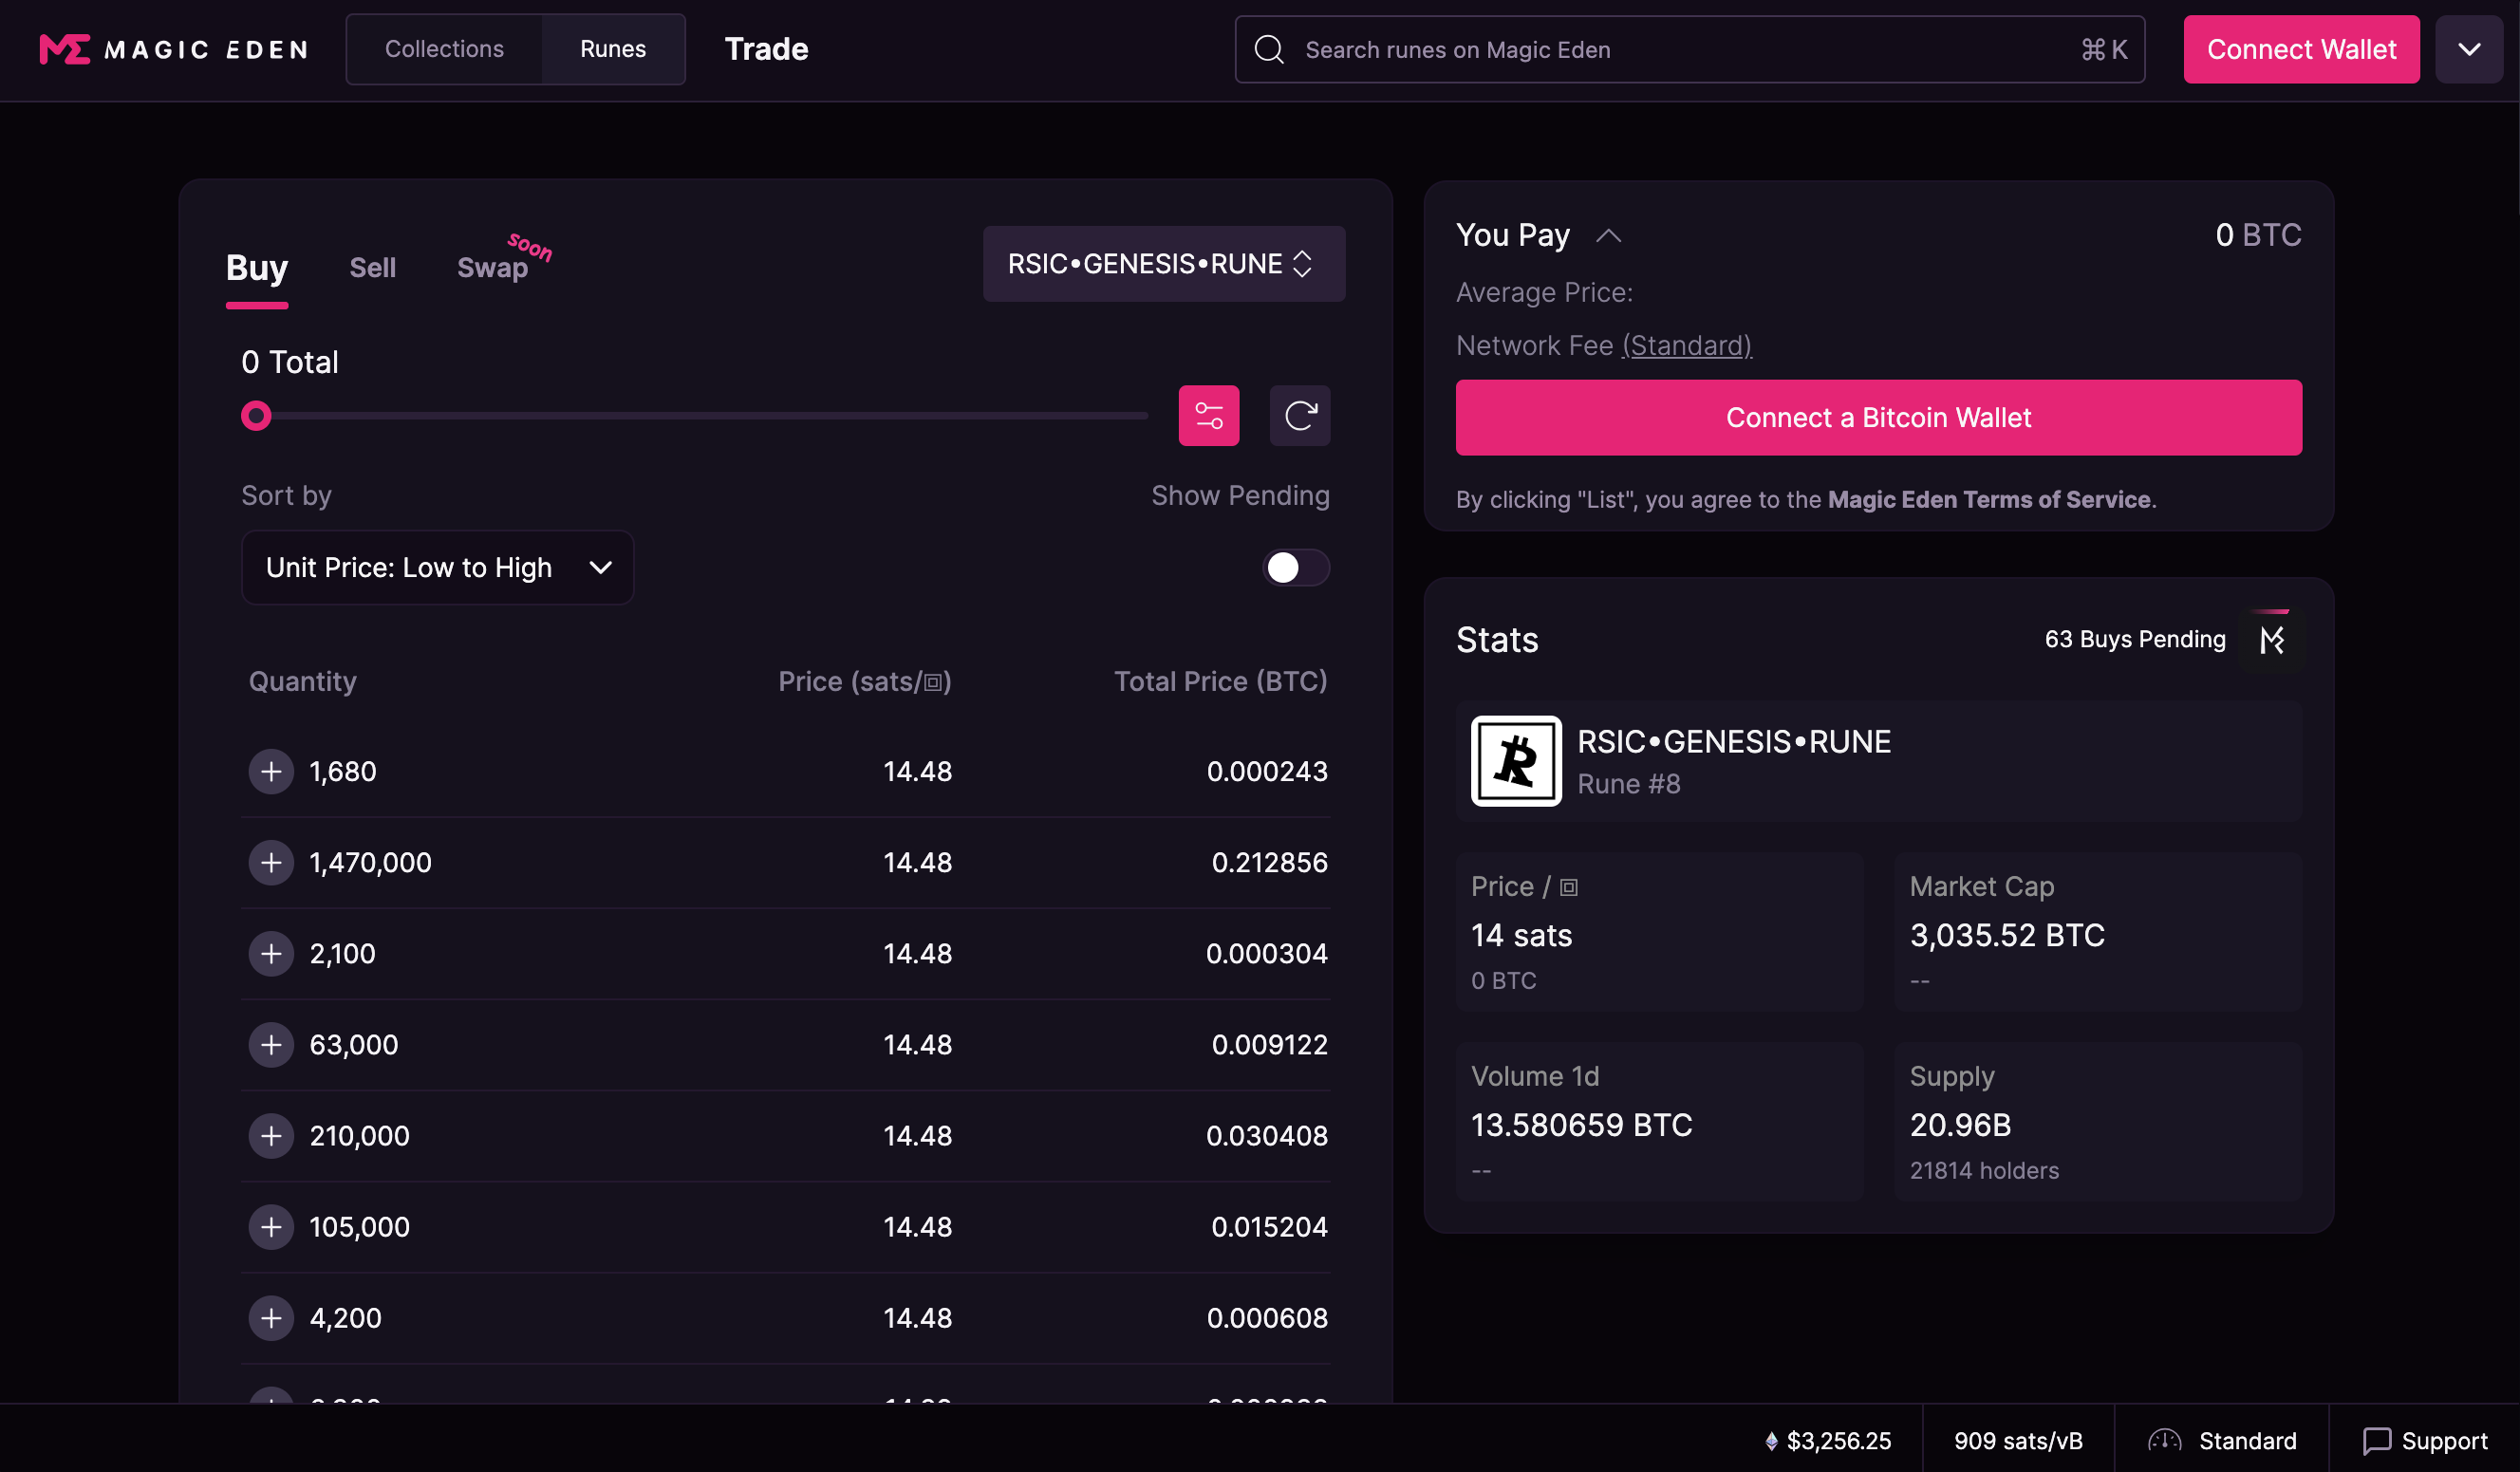
Task: Click the RSIC•GENESIS•RUNE rune thumbnail
Action: click(1515, 760)
